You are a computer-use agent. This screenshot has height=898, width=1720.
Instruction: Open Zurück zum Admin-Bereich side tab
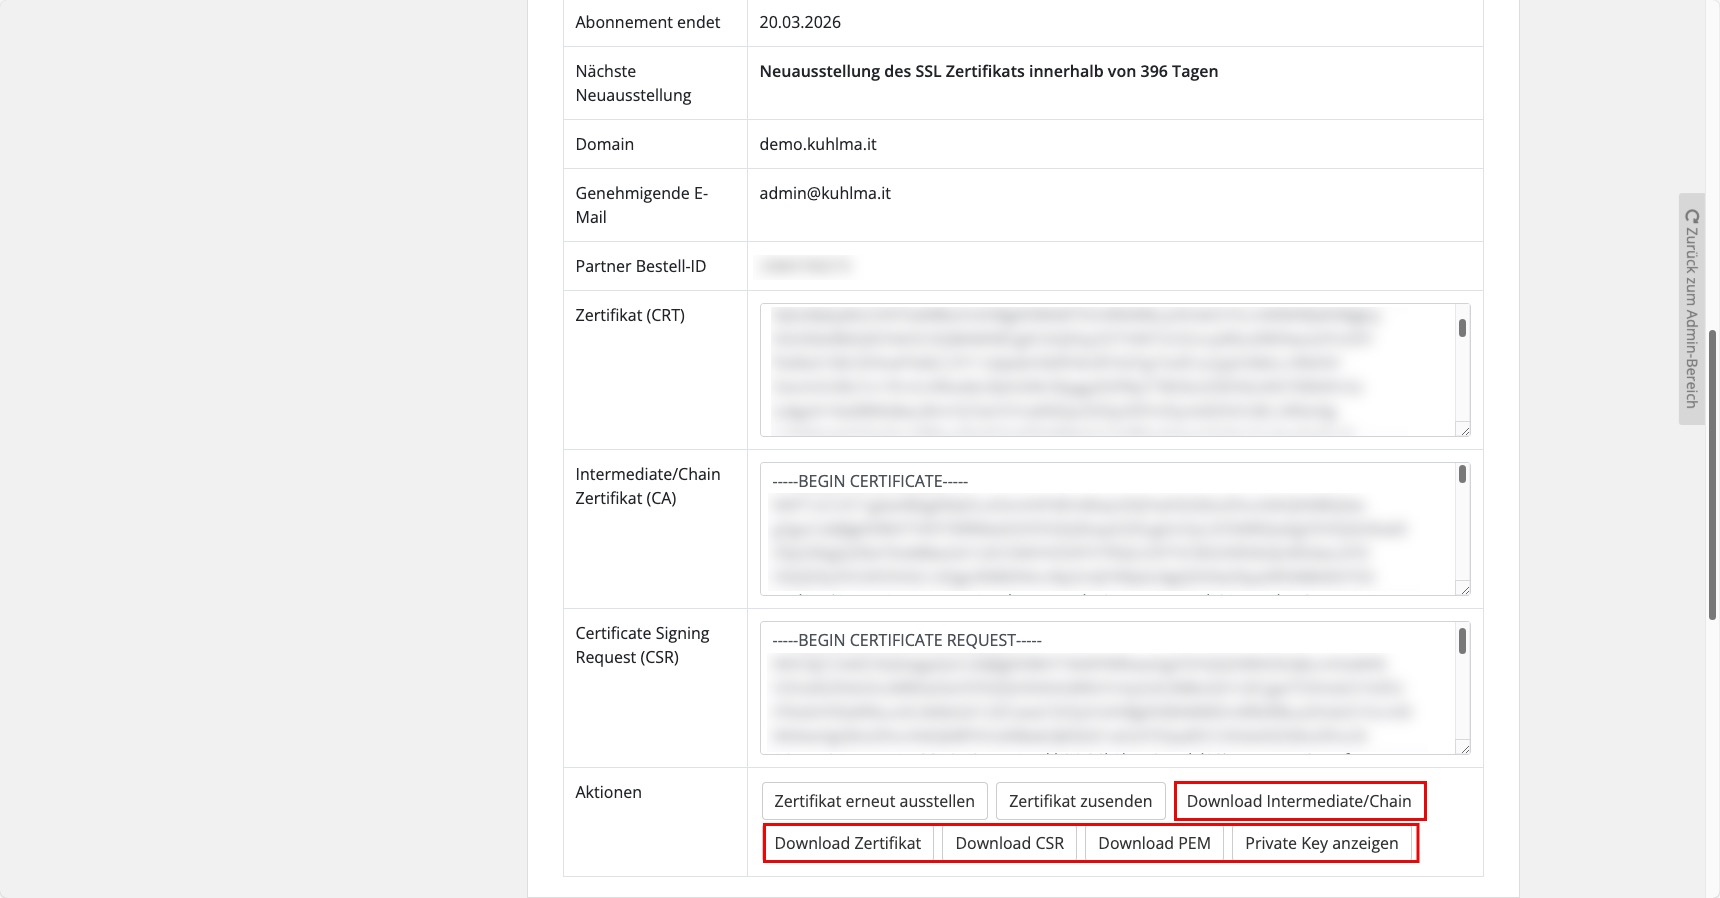click(1692, 308)
